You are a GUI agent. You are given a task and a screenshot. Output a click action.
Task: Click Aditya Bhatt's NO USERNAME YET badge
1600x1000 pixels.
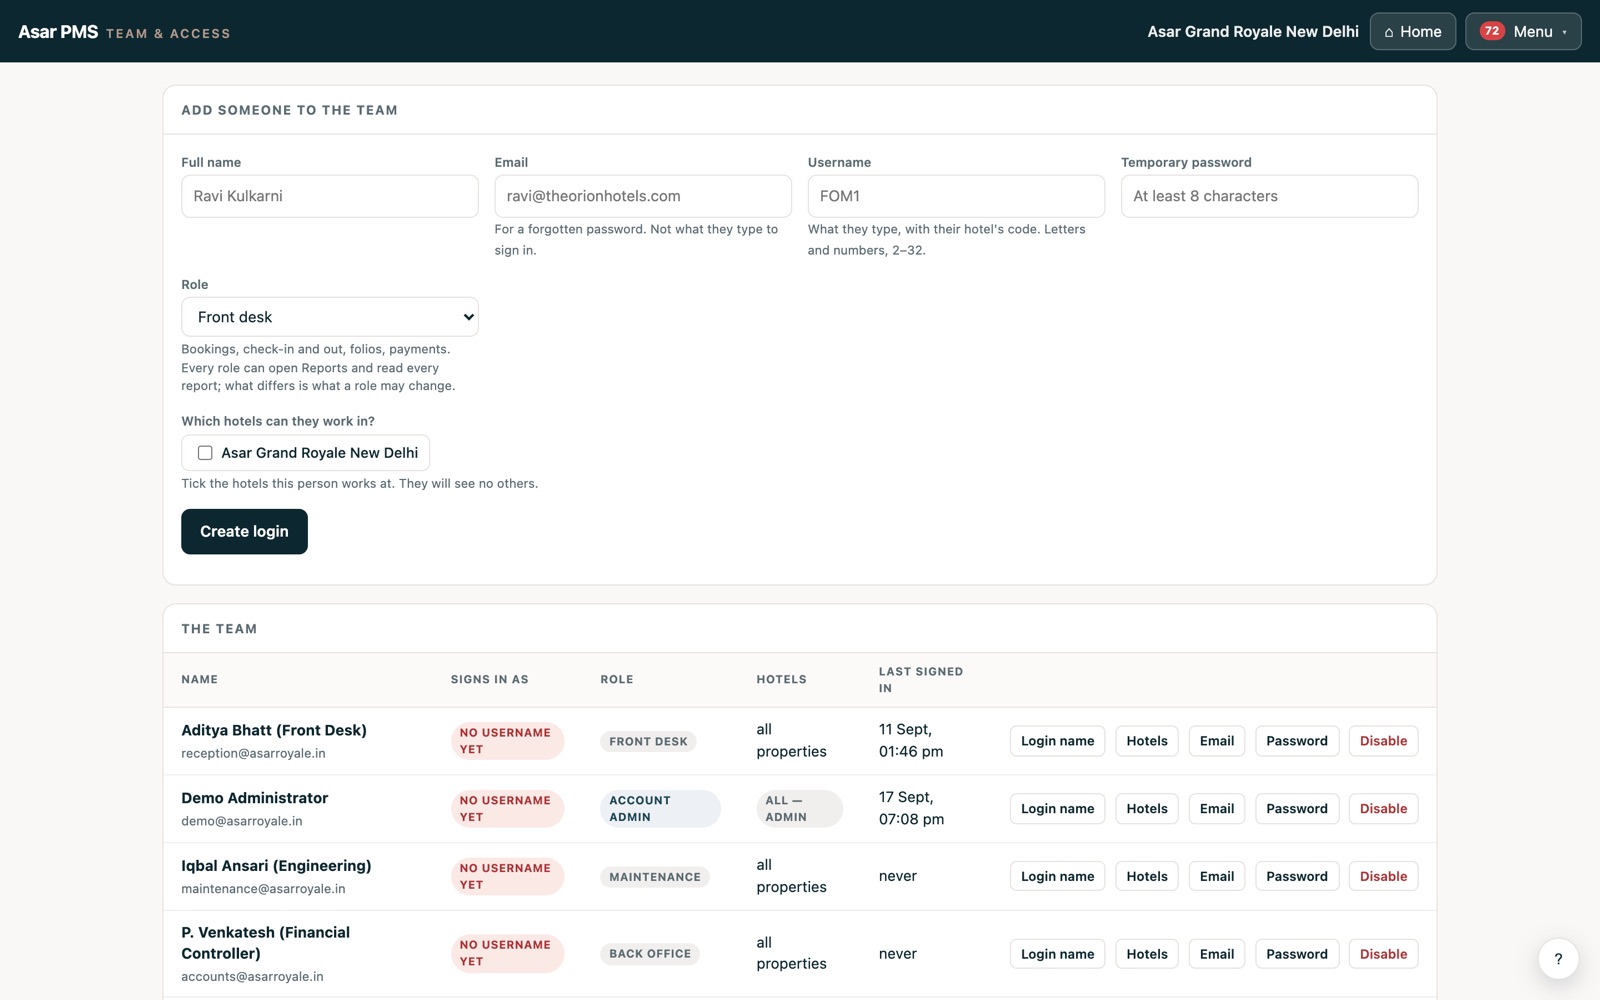pyautogui.click(x=507, y=741)
